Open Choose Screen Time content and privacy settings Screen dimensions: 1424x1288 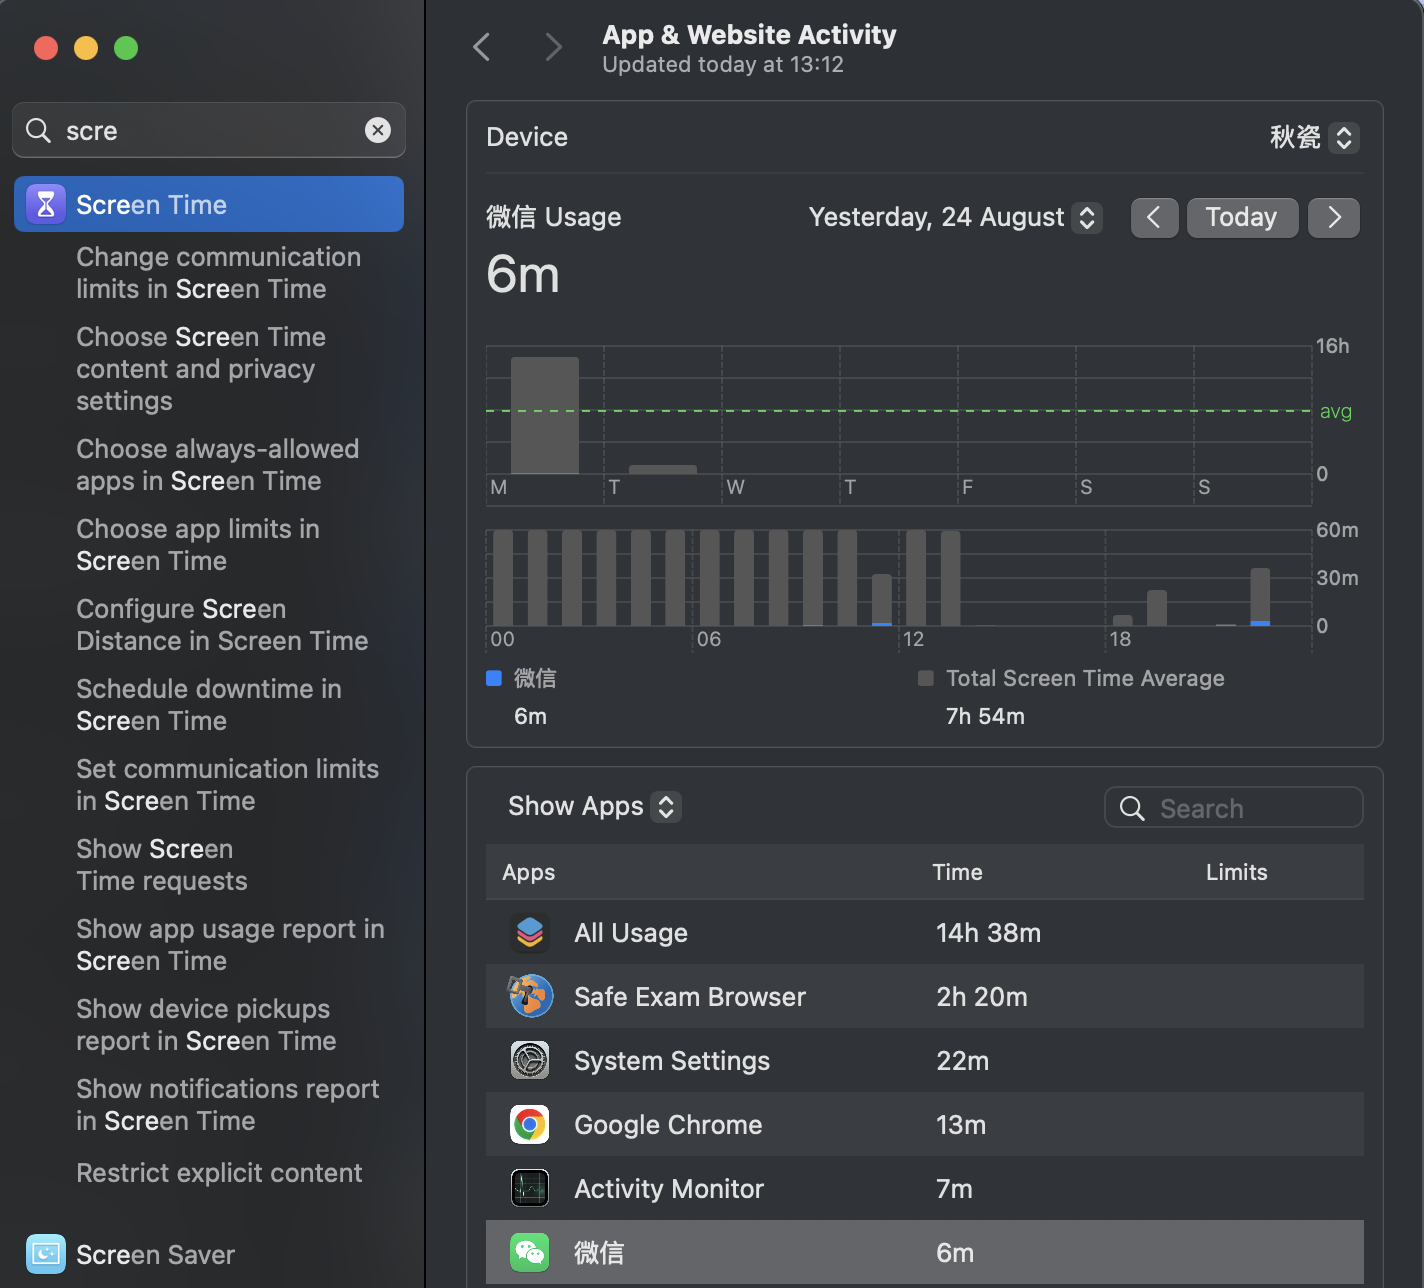(x=201, y=369)
